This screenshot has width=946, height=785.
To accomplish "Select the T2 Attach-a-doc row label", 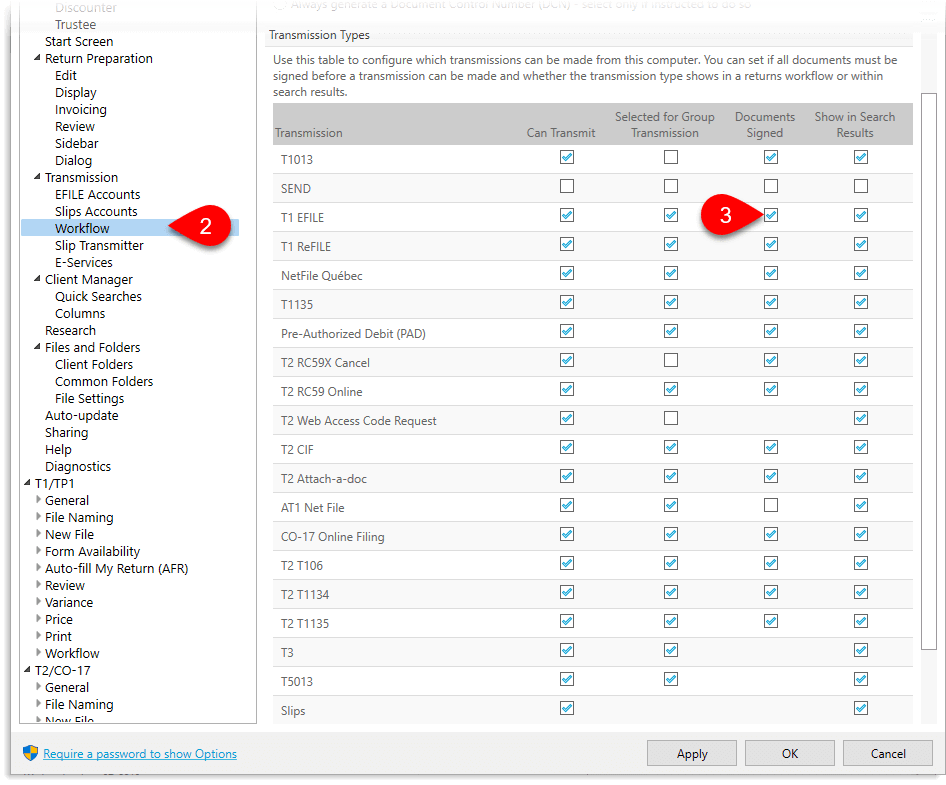I will coord(323,478).
